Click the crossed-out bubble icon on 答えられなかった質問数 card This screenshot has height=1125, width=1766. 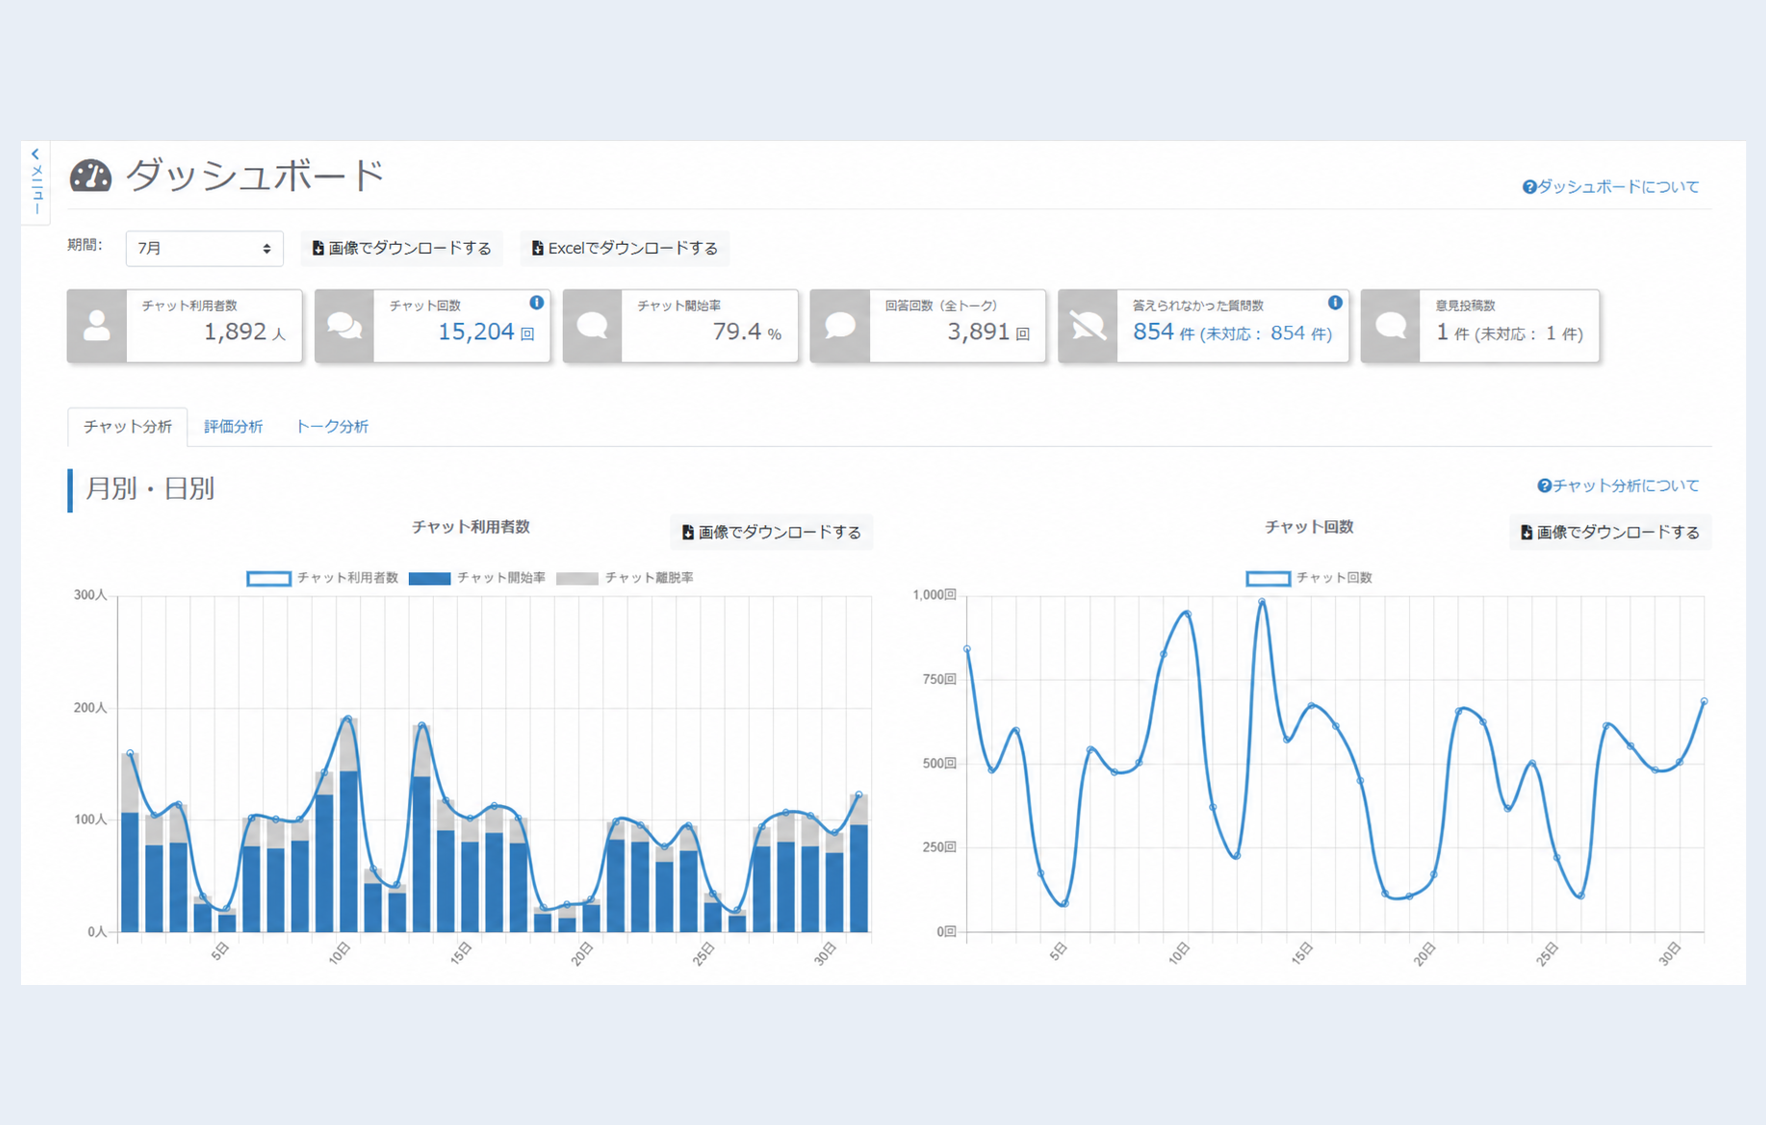(x=1088, y=326)
